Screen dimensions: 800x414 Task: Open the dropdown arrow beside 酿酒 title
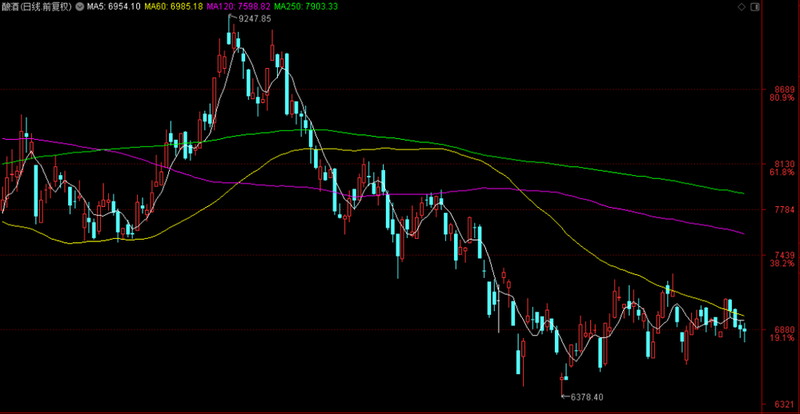pyautogui.click(x=79, y=8)
